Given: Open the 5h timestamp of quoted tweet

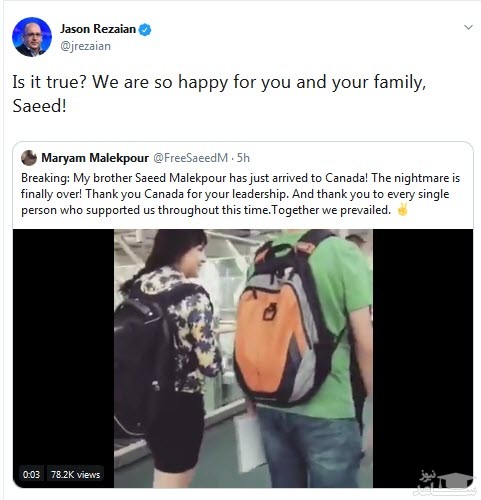Looking at the screenshot, I should pyautogui.click(x=243, y=158).
